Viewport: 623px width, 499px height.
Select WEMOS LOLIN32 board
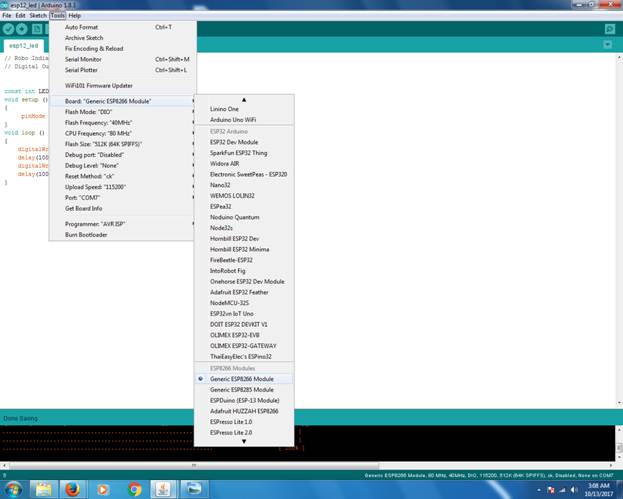tap(244, 195)
